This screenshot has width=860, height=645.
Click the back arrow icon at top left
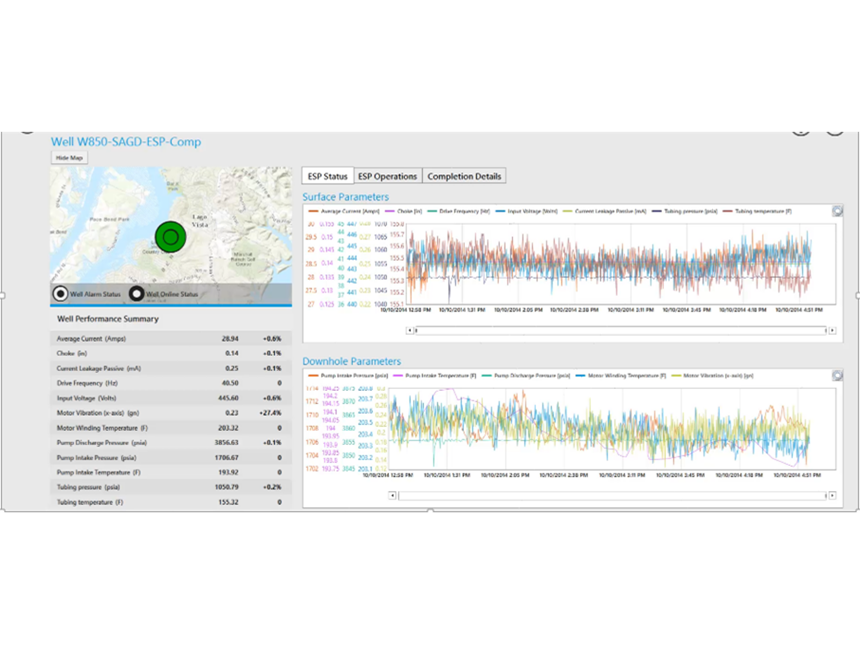(x=27, y=130)
